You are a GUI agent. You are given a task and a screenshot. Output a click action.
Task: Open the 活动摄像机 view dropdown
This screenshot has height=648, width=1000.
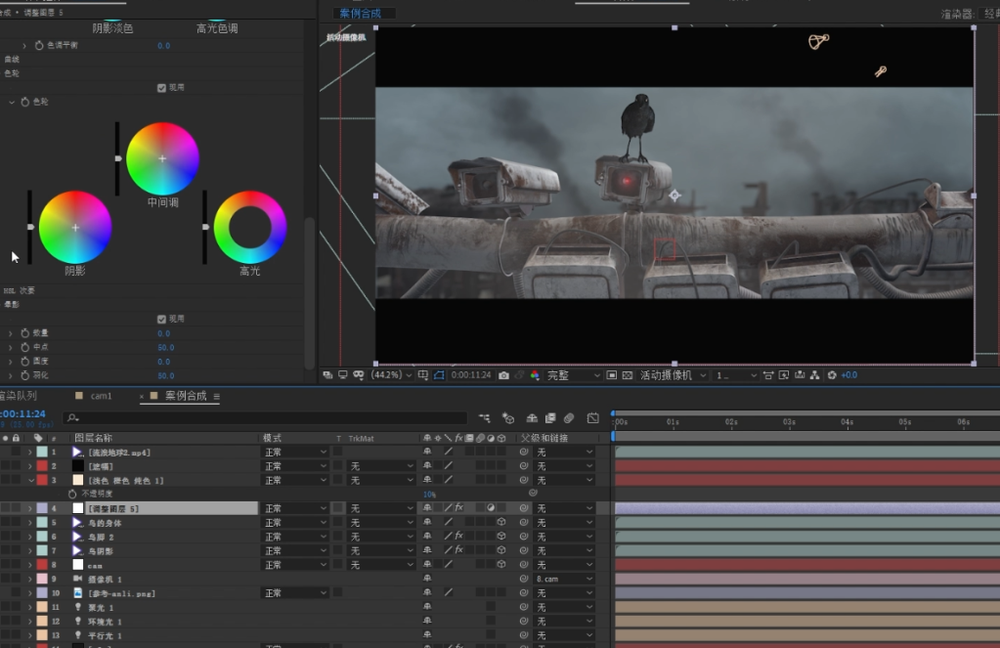pyautogui.click(x=672, y=375)
